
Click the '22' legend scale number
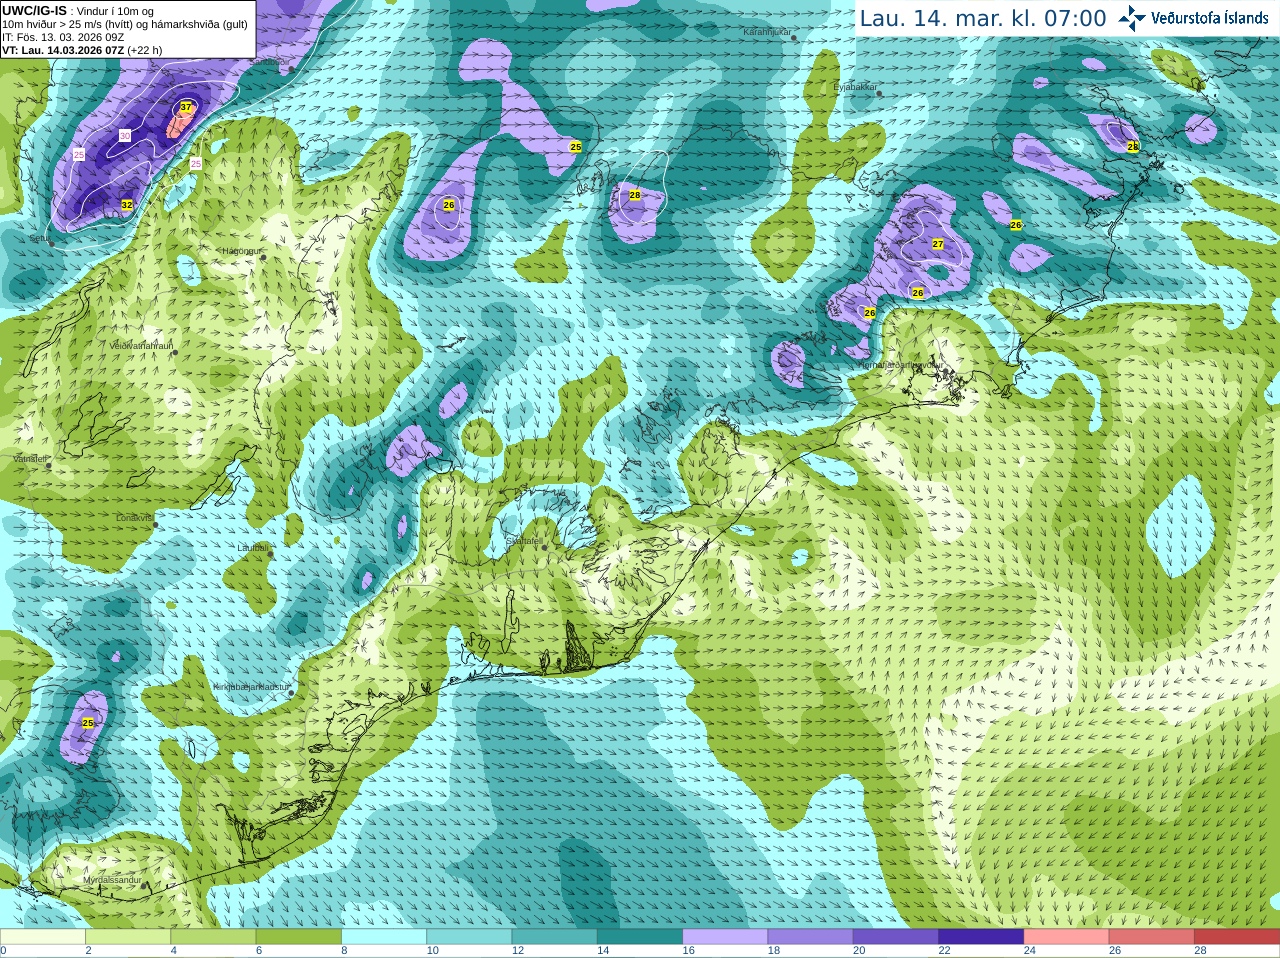coord(944,951)
